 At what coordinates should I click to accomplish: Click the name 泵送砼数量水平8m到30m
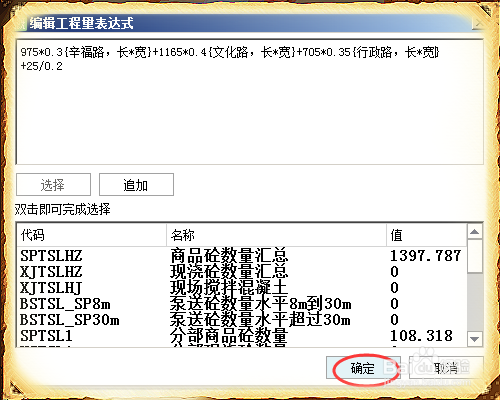tap(261, 304)
